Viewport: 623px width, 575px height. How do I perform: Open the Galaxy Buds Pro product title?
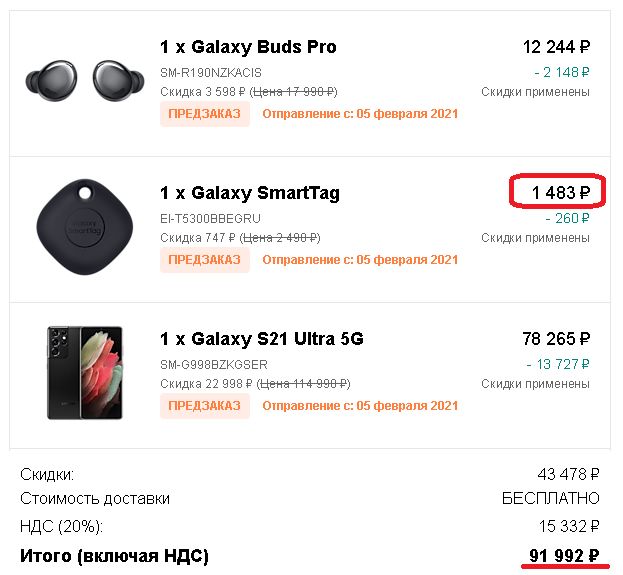tap(248, 47)
